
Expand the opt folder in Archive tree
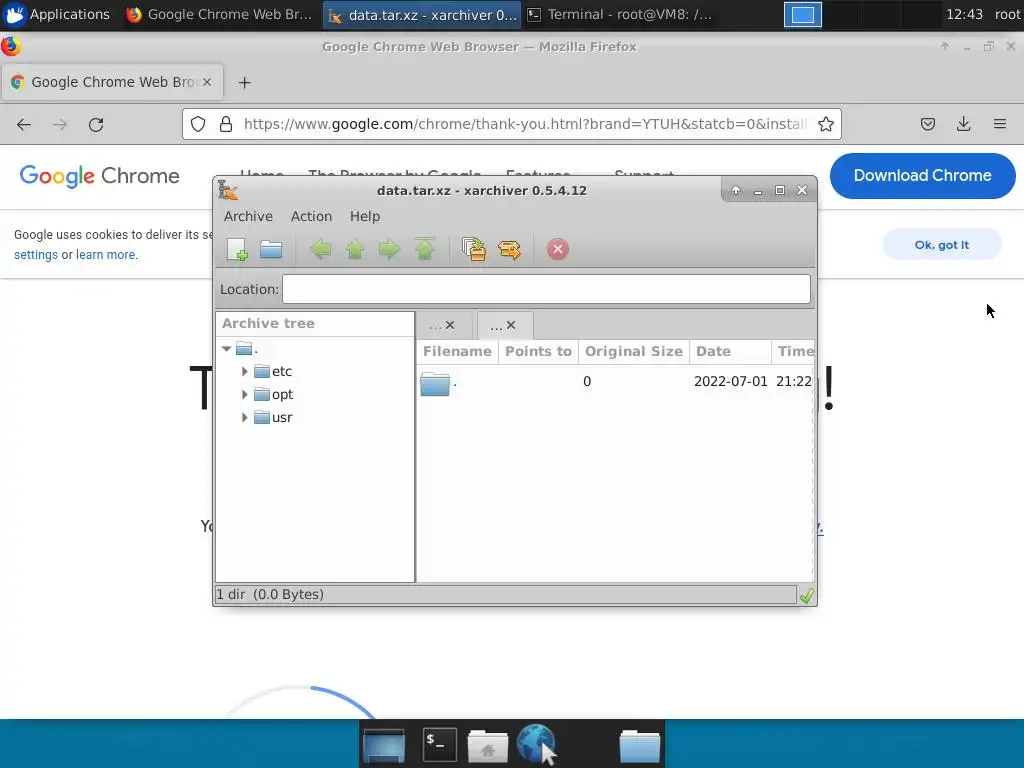point(244,394)
